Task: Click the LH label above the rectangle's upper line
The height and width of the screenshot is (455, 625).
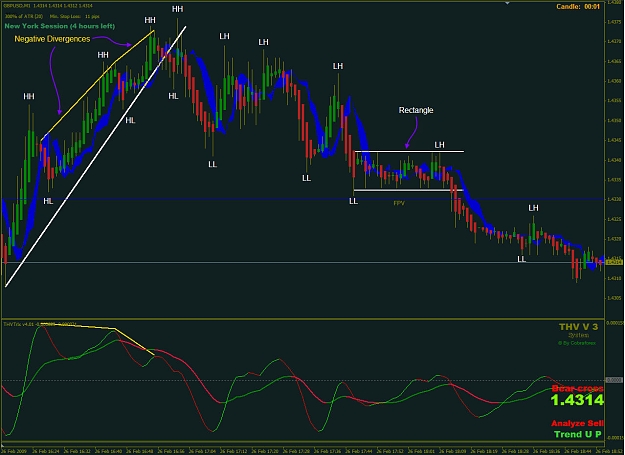Action: 439,145
